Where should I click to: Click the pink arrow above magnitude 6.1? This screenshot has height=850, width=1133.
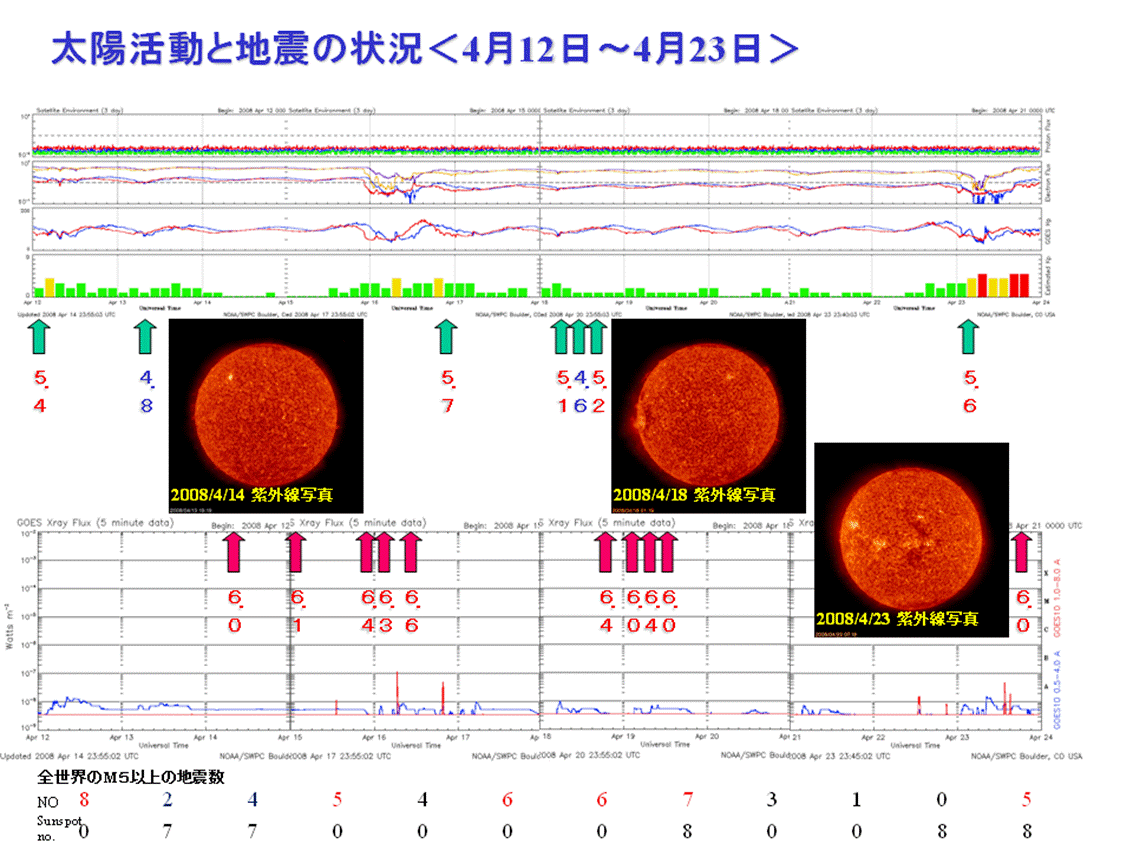(295, 552)
